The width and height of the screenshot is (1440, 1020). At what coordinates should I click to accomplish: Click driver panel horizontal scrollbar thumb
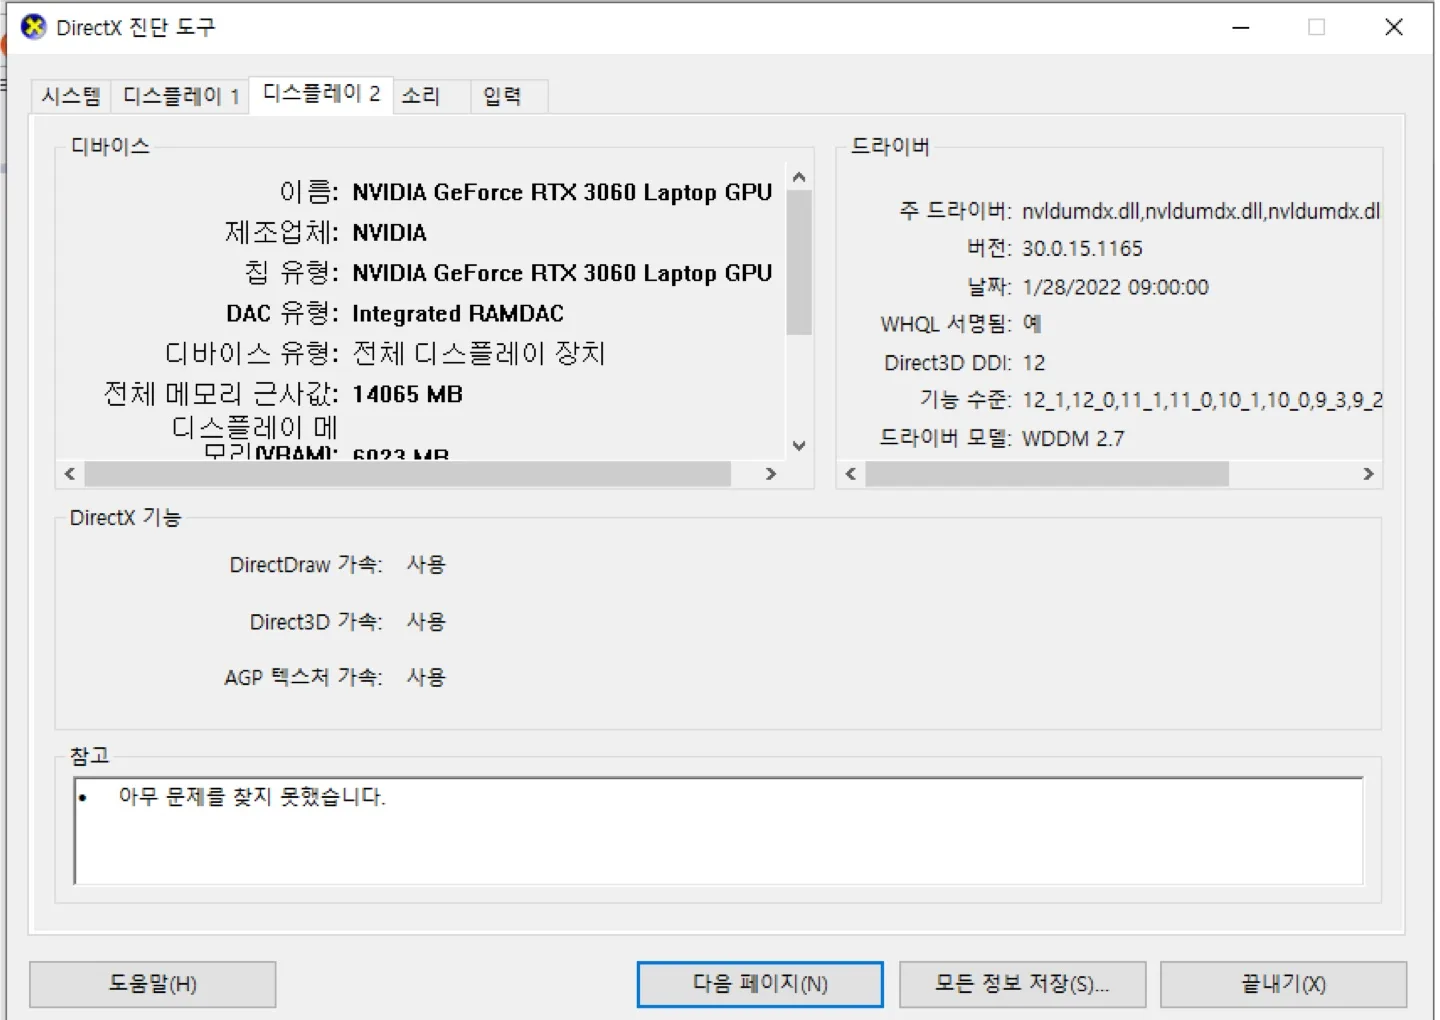(1047, 474)
